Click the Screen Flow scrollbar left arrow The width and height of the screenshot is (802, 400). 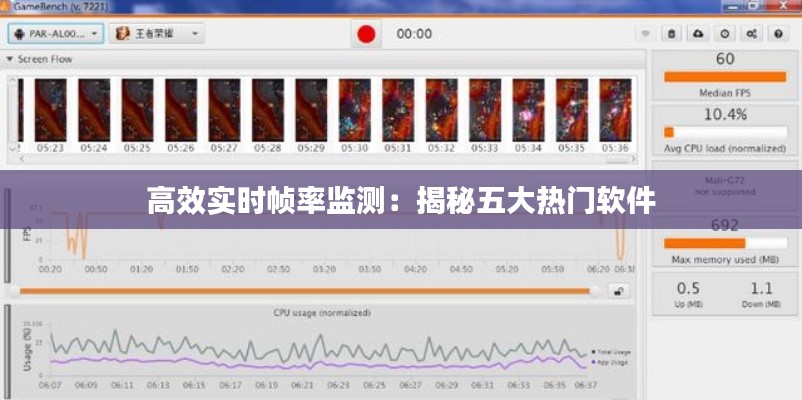[x=21, y=159]
